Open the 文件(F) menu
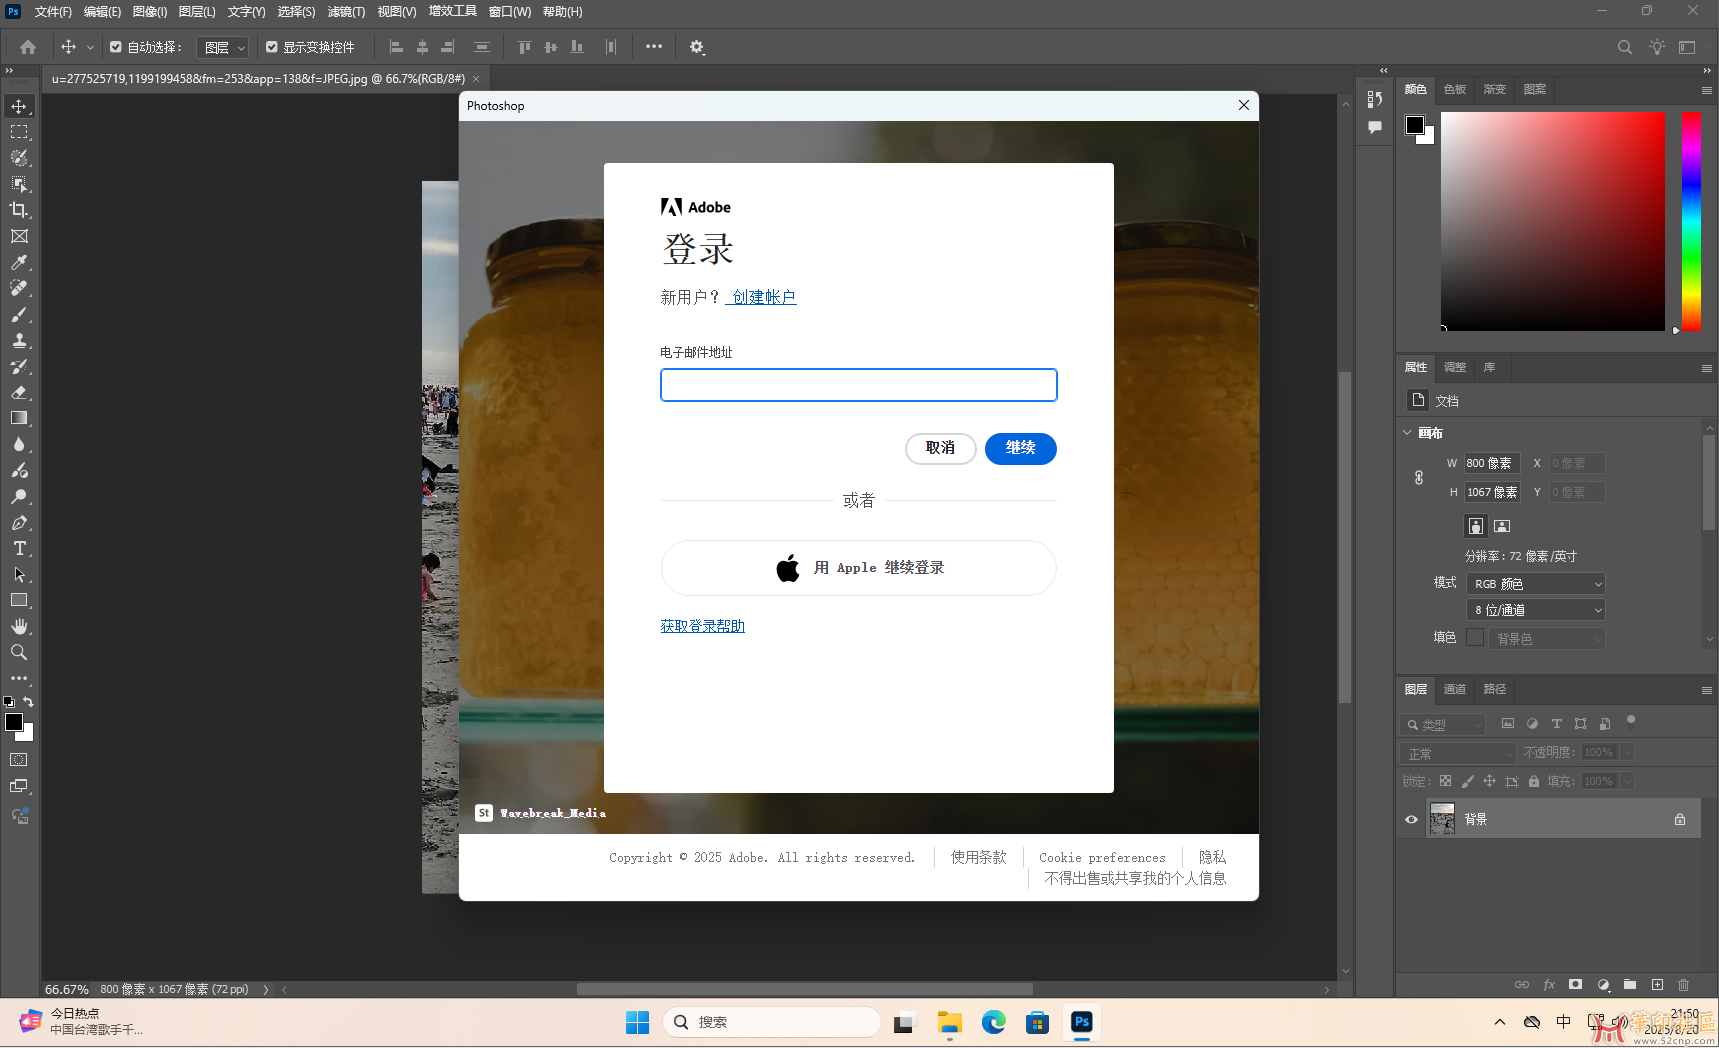This screenshot has width=1719, height=1048. tap(53, 12)
